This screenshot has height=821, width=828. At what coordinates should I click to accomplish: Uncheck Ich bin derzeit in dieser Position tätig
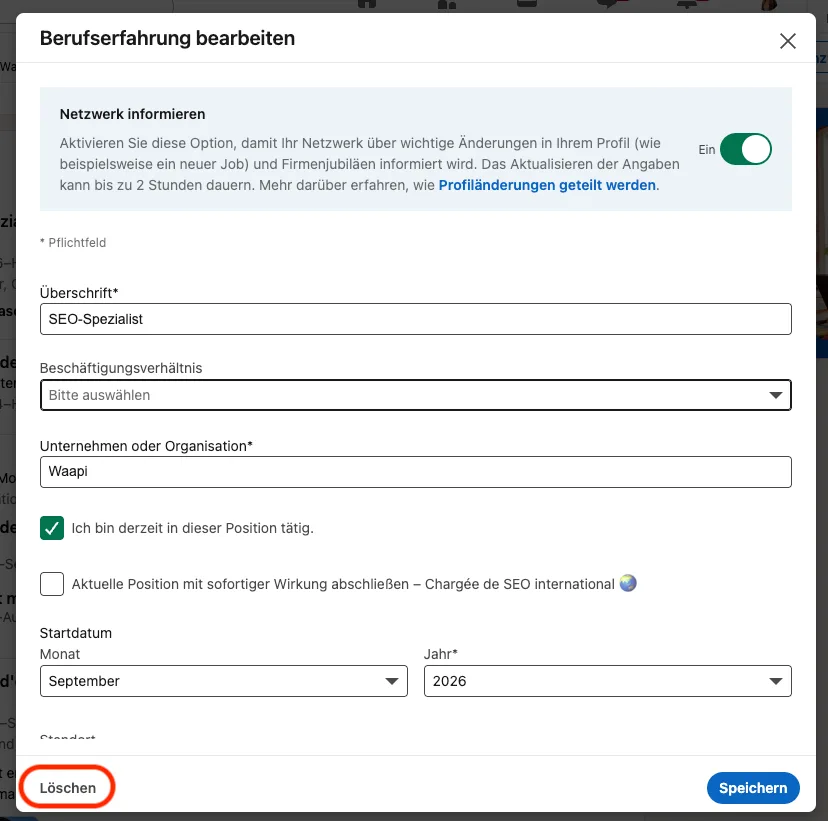click(x=52, y=528)
